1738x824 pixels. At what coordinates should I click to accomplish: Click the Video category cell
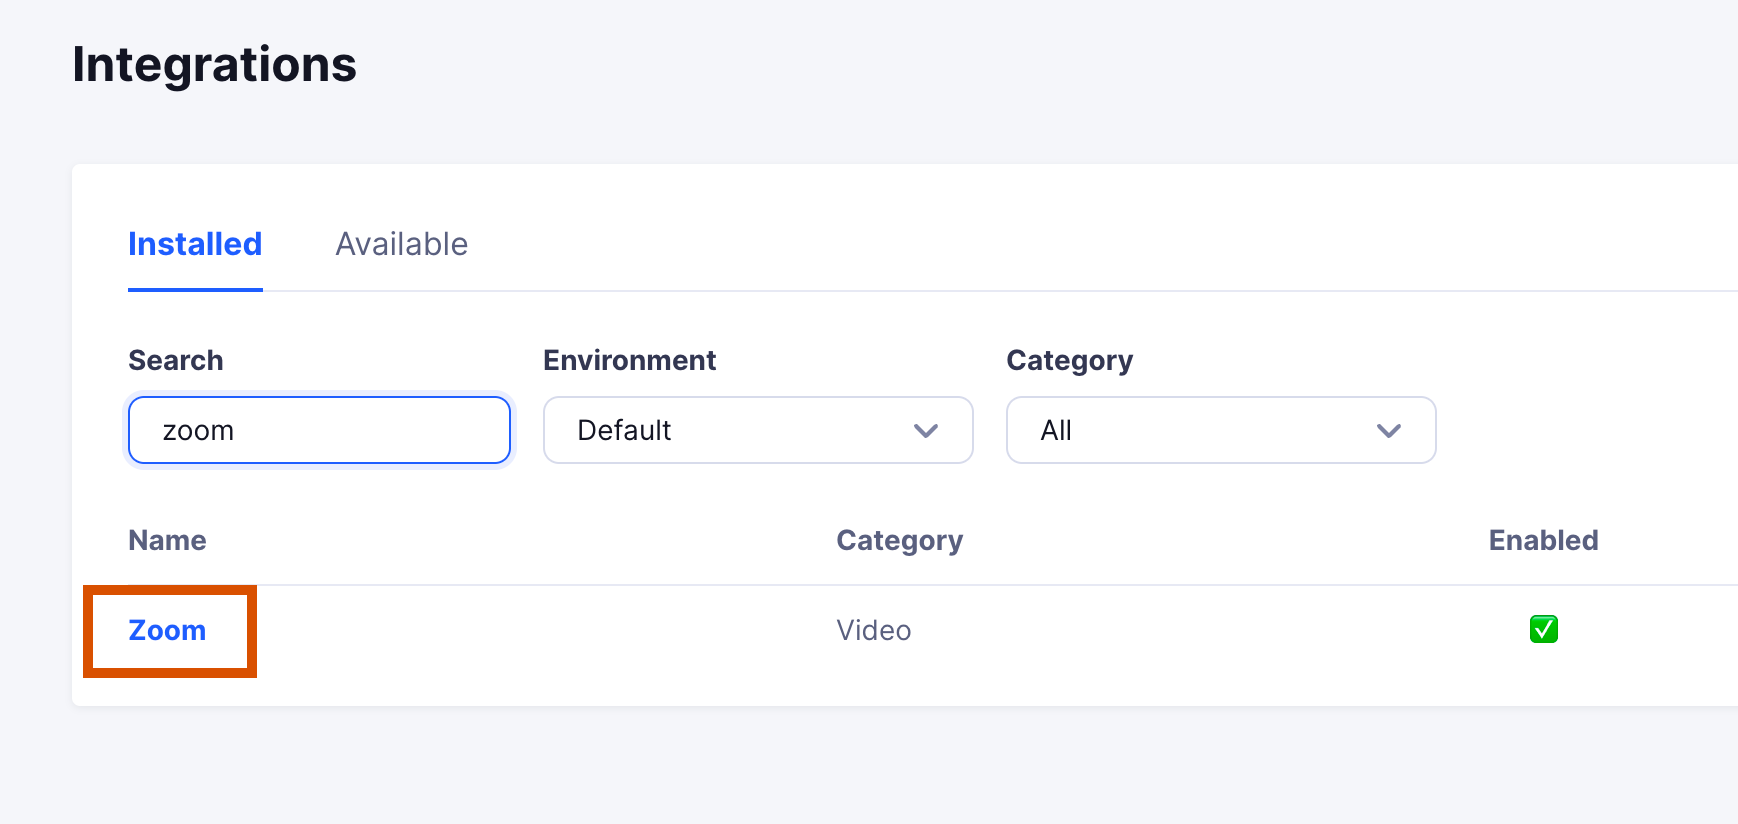874,630
